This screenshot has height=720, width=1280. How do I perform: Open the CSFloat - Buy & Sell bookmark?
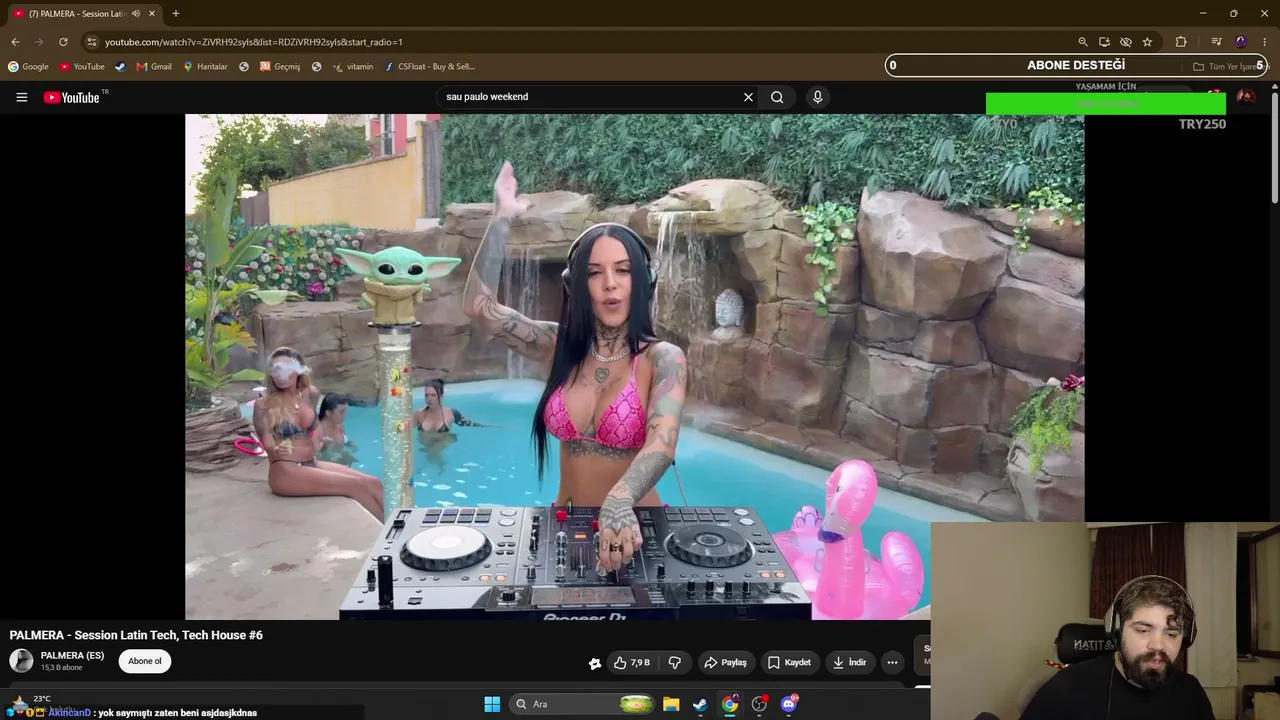(429, 67)
